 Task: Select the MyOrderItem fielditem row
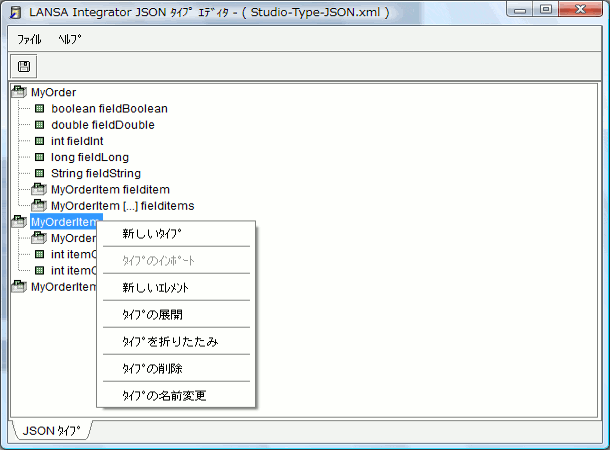[x=110, y=189]
